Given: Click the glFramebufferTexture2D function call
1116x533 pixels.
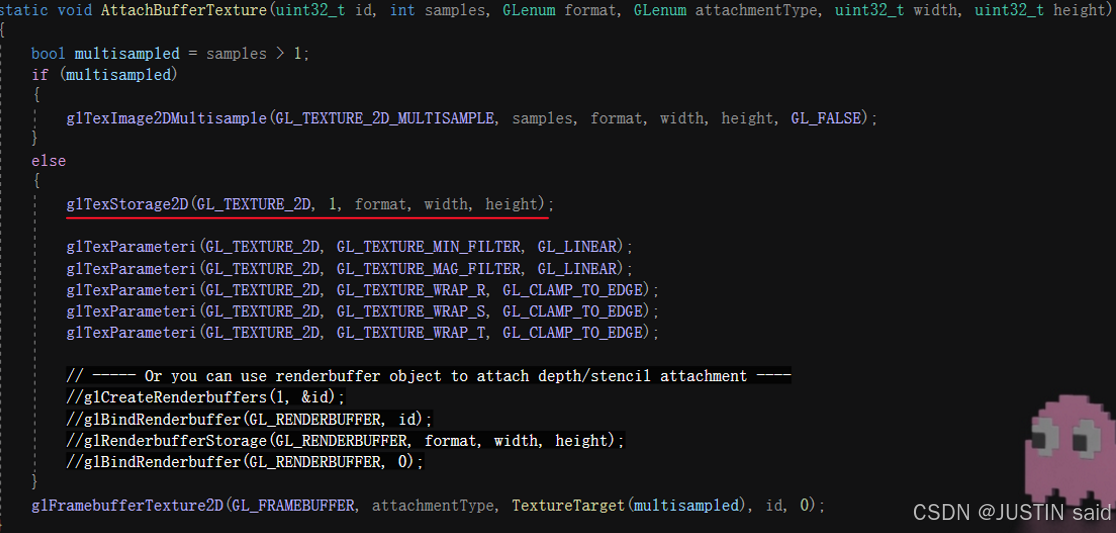Looking at the screenshot, I should click(127, 506).
